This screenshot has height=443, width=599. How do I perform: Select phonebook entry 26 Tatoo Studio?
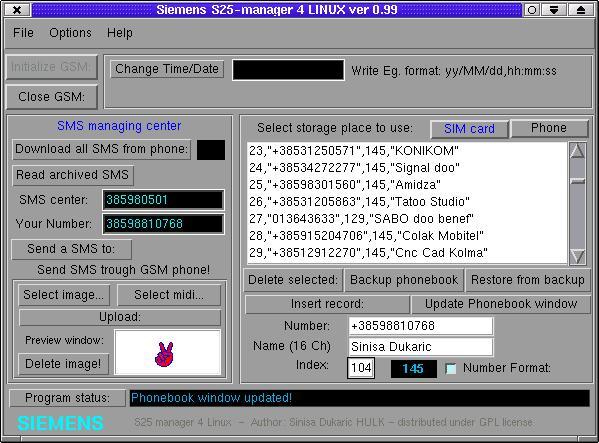click(x=407, y=202)
